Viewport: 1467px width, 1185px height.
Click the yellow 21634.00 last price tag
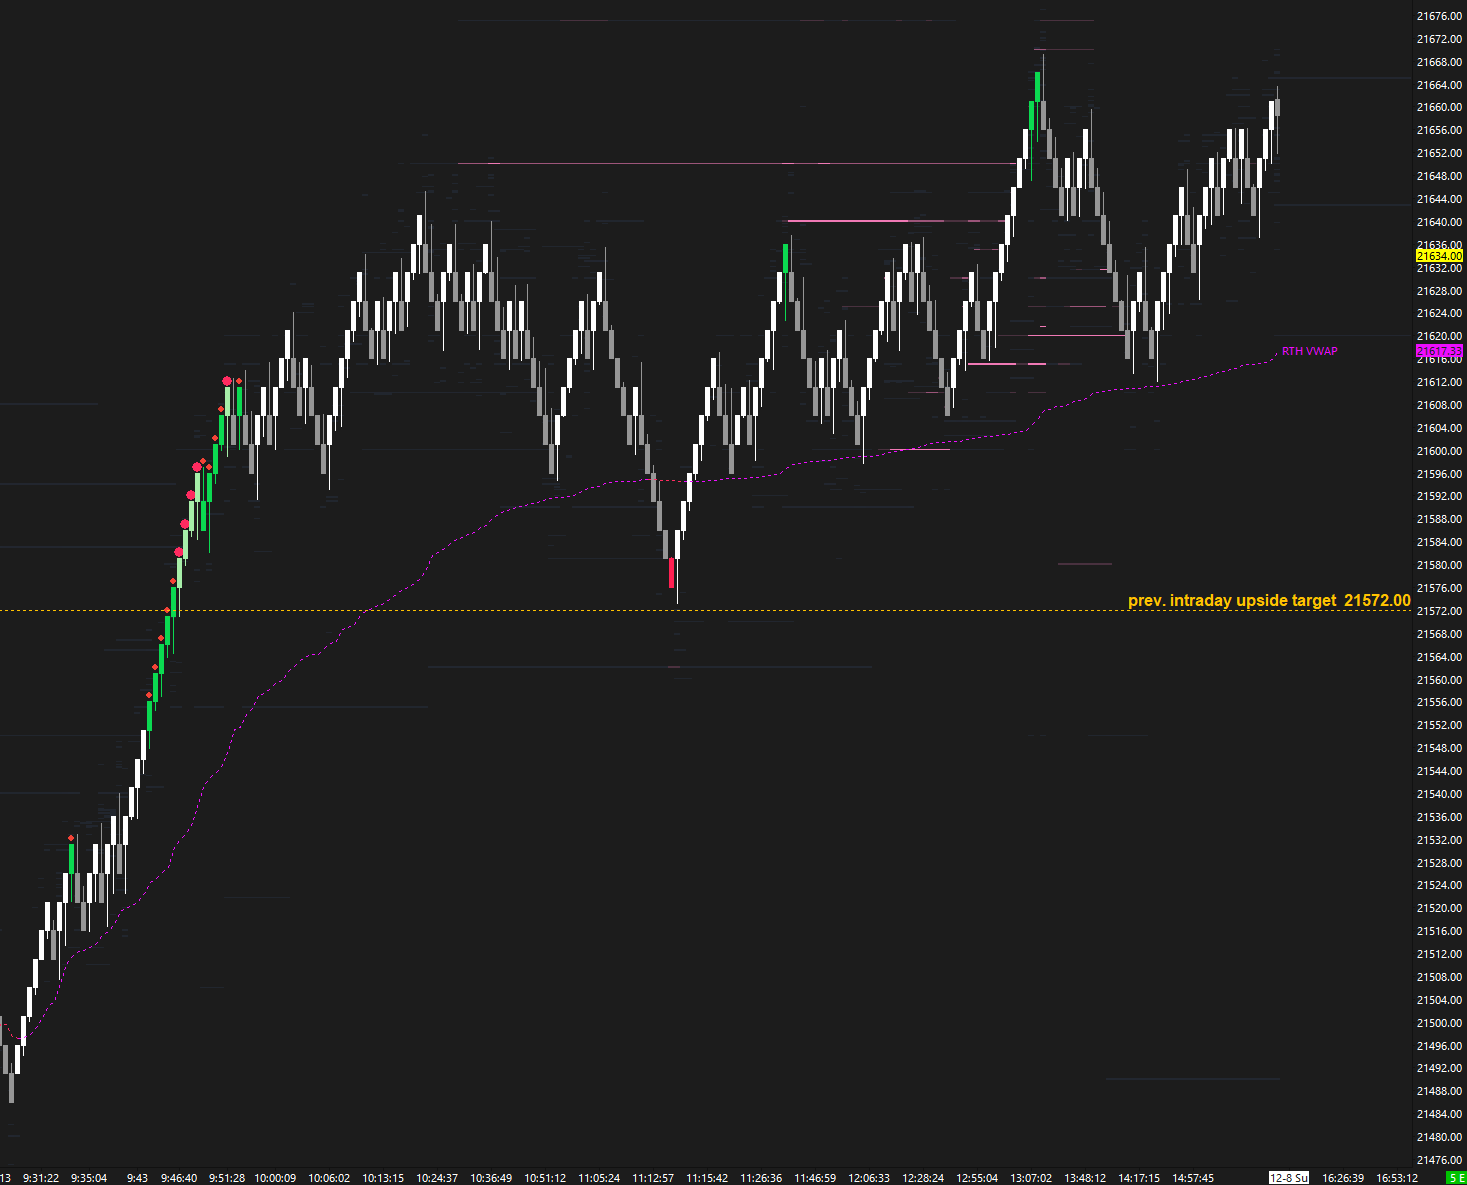[x=1439, y=256]
